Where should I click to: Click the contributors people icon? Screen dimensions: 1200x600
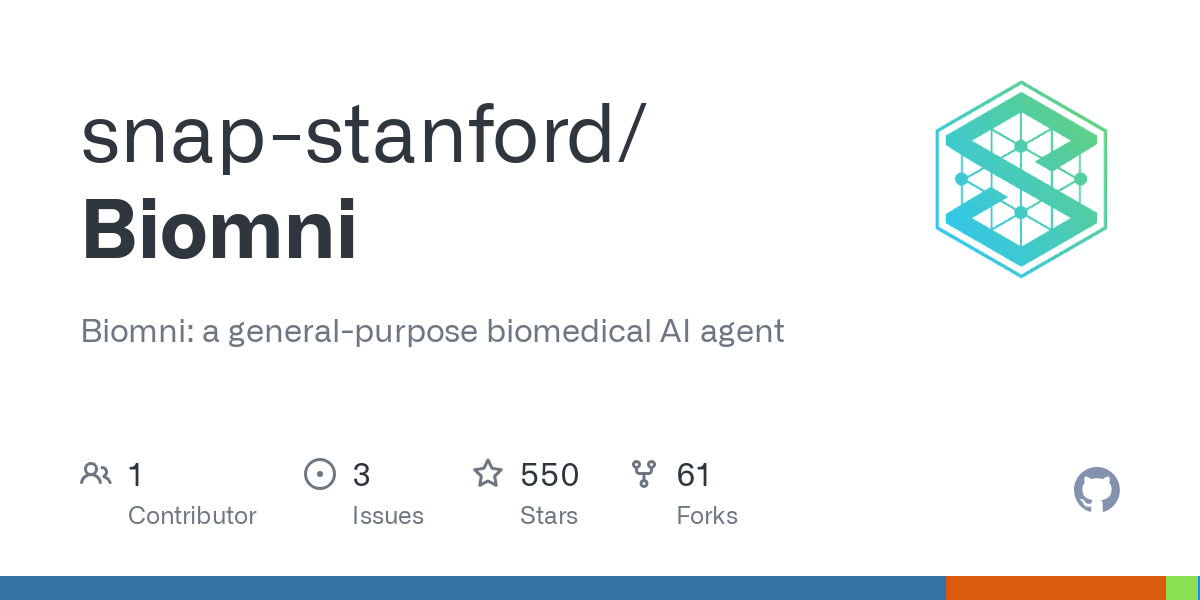[96, 473]
